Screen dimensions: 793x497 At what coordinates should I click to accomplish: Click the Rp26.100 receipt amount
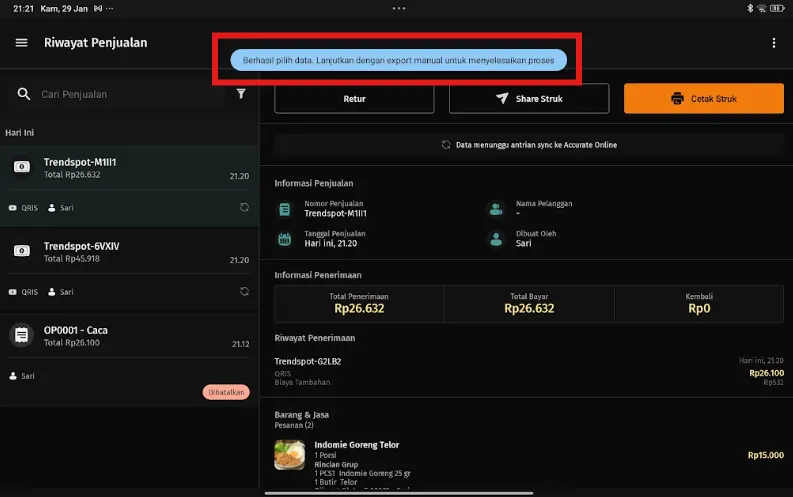[766, 373]
